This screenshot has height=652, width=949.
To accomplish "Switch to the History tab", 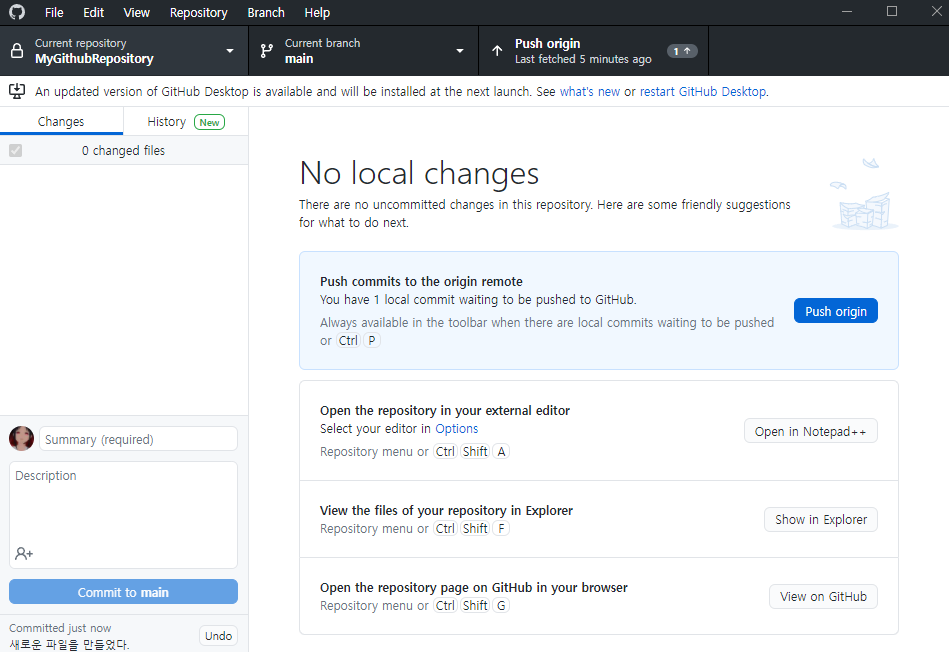I will (x=186, y=122).
